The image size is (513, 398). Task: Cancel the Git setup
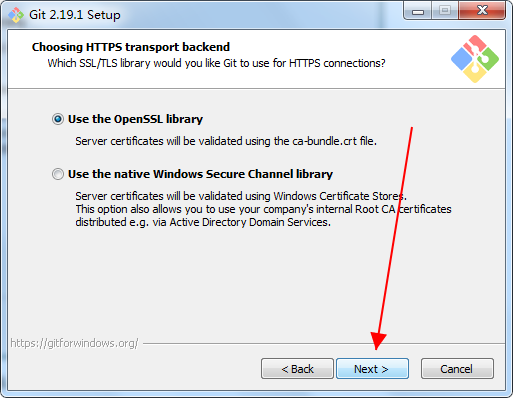click(457, 369)
